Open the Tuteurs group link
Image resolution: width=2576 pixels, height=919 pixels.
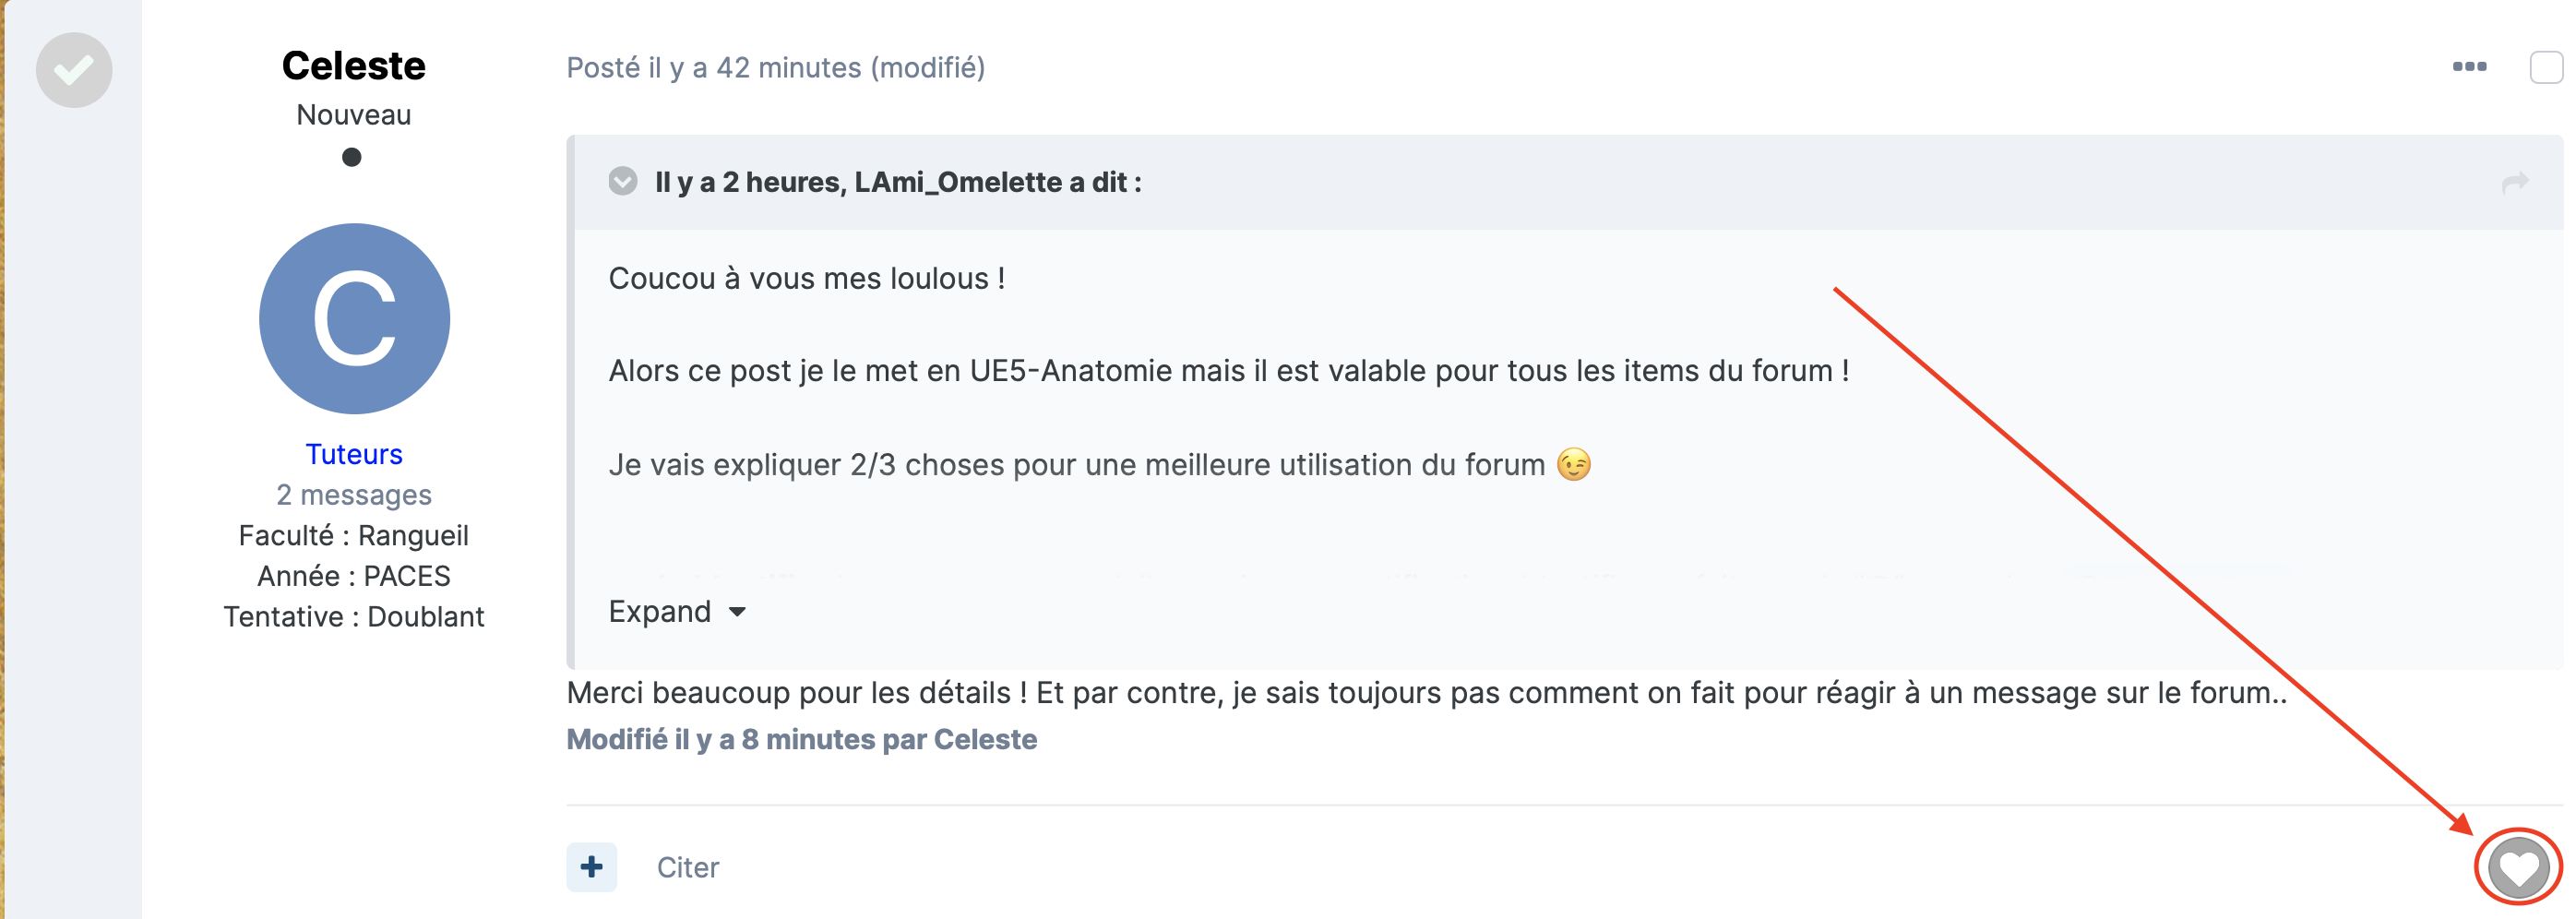[353, 454]
